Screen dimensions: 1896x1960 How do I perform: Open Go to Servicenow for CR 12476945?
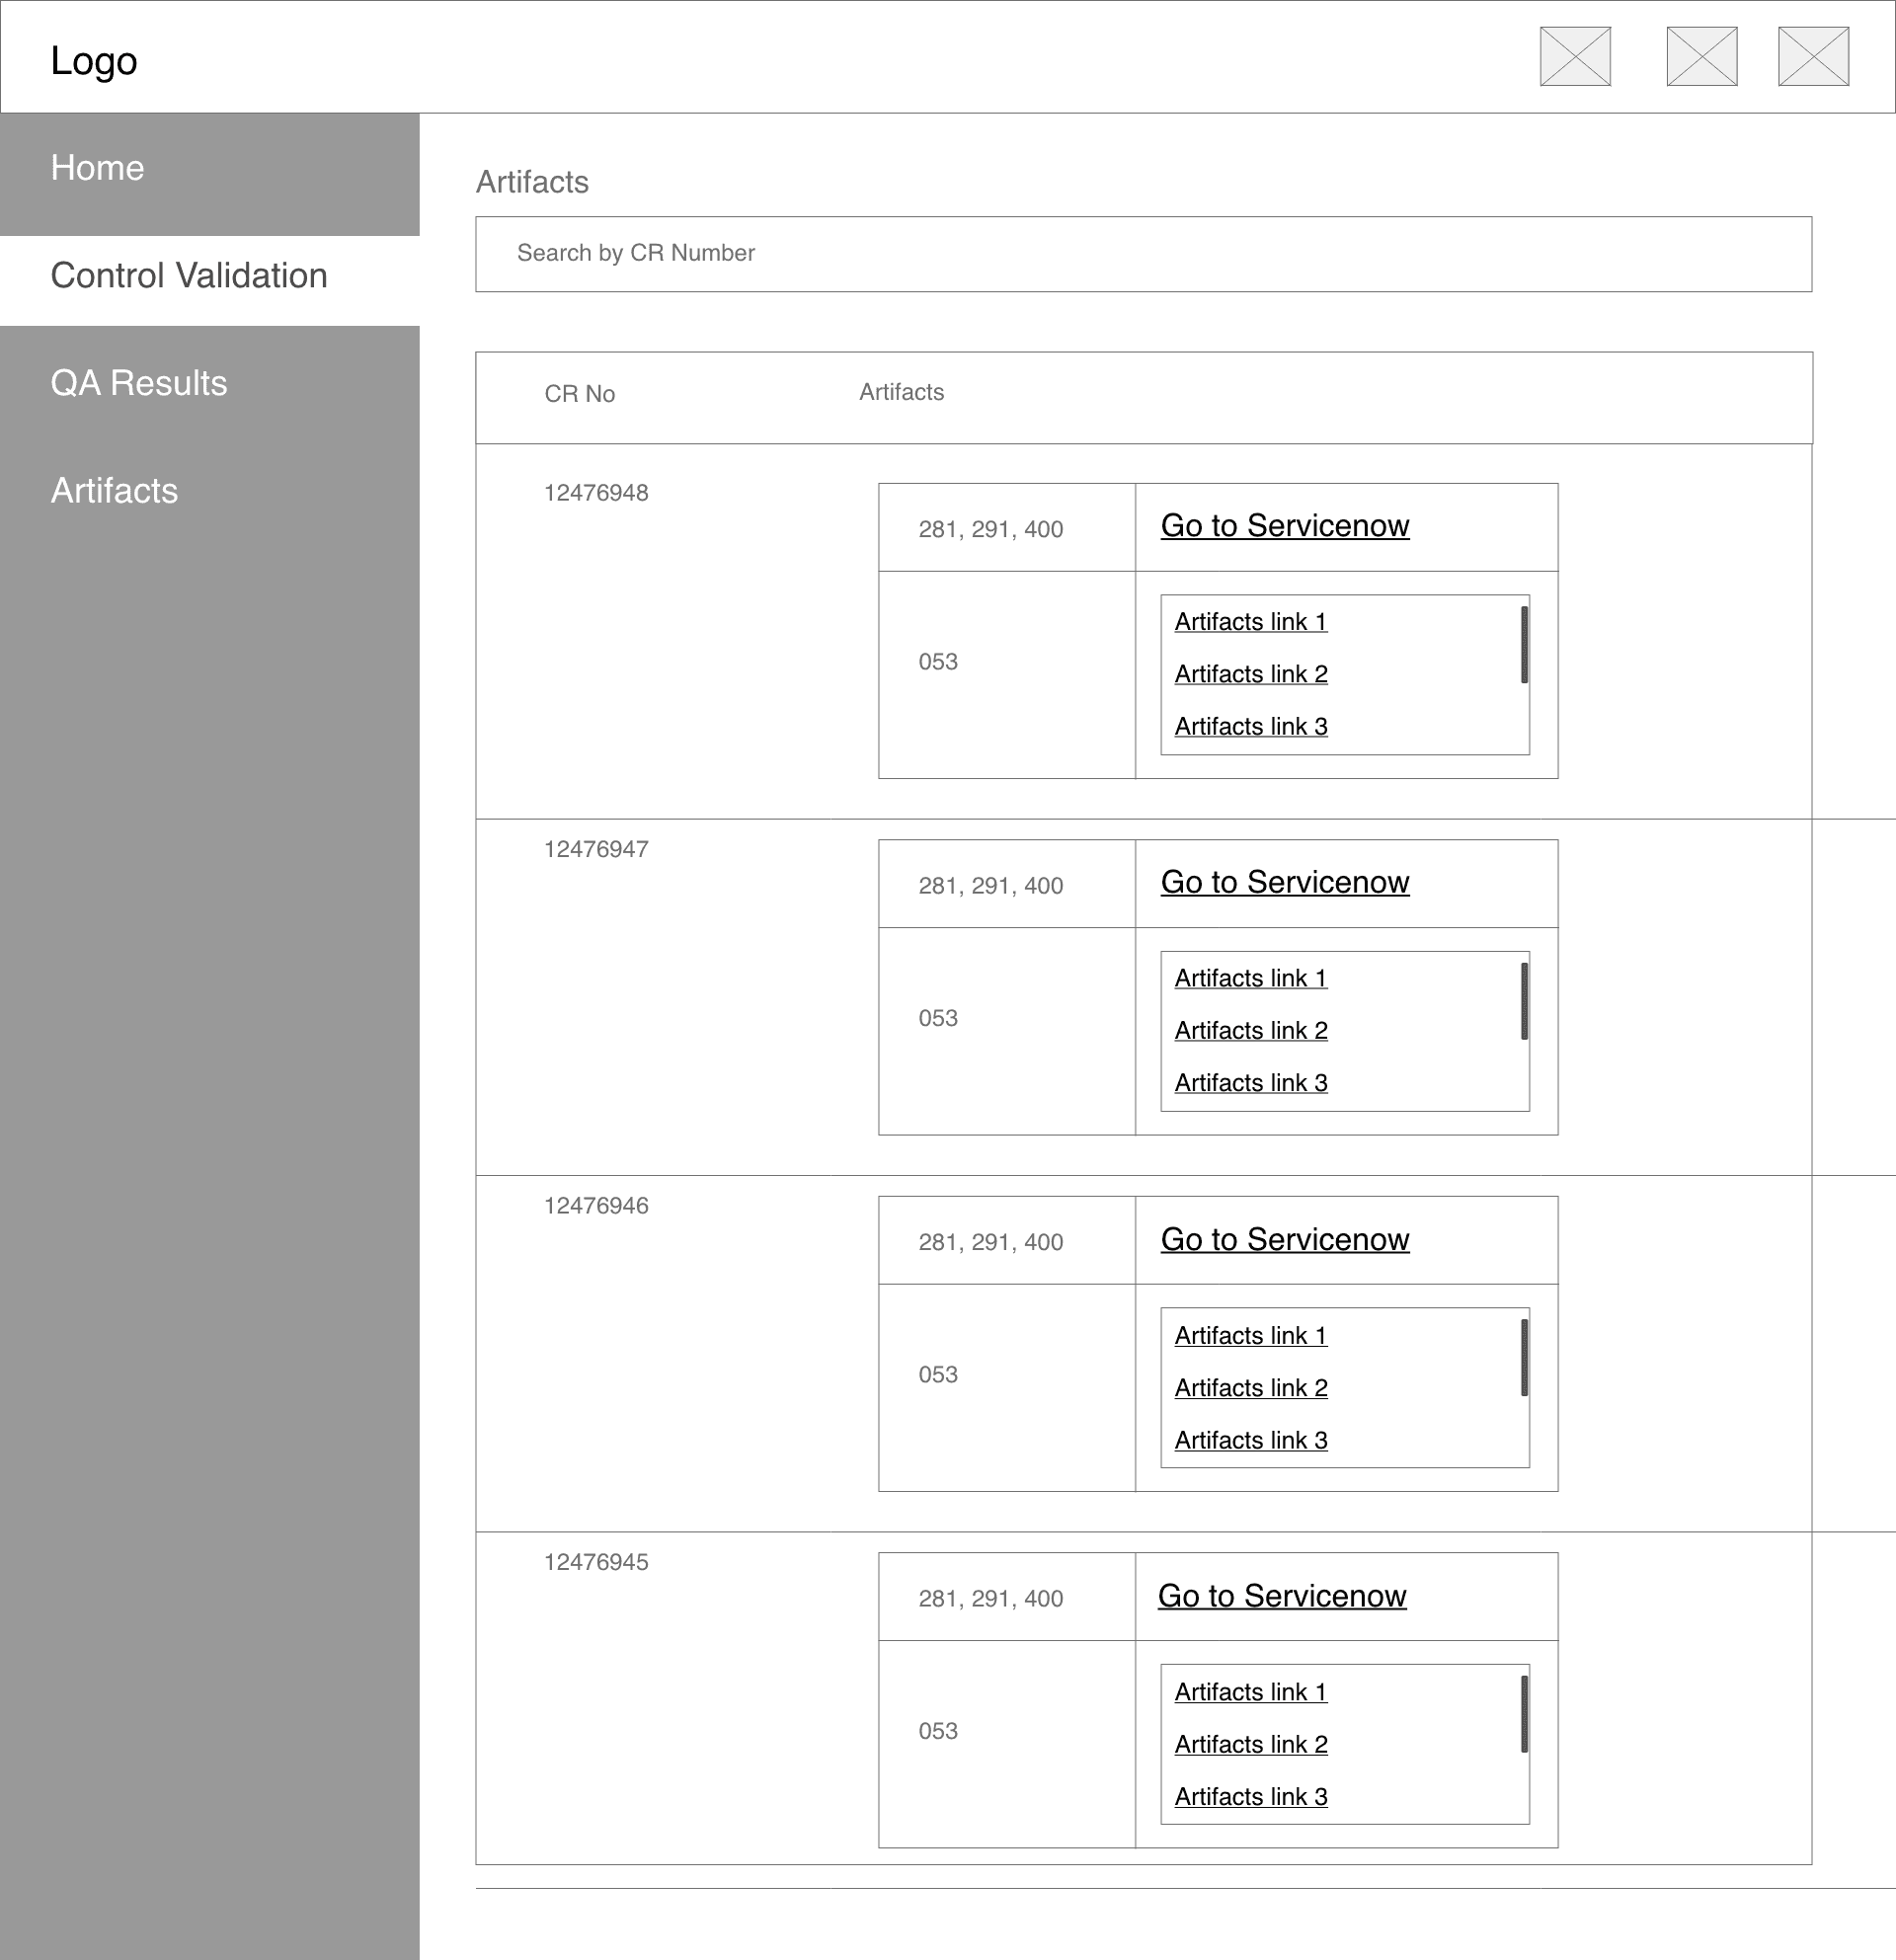[1281, 1596]
